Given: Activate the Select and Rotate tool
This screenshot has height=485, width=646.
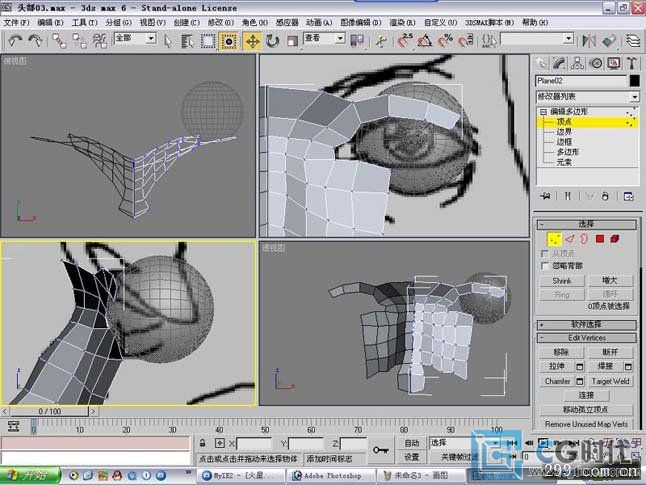Looking at the screenshot, I should pyautogui.click(x=272, y=40).
